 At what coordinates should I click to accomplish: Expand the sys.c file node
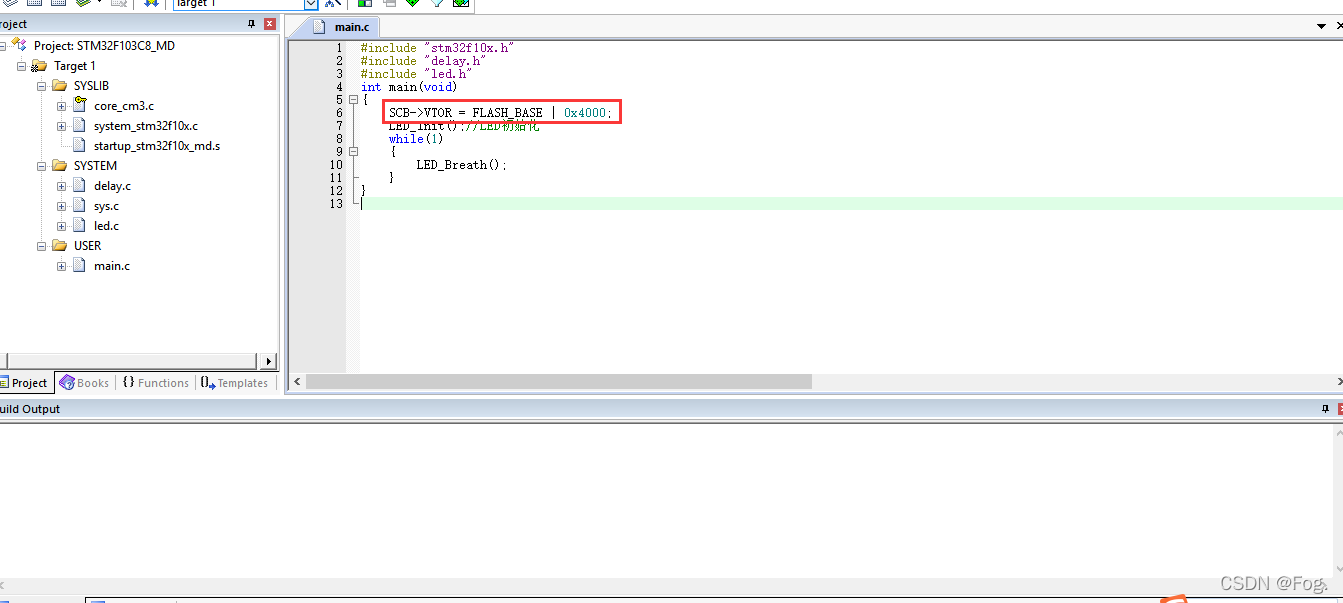pos(62,206)
